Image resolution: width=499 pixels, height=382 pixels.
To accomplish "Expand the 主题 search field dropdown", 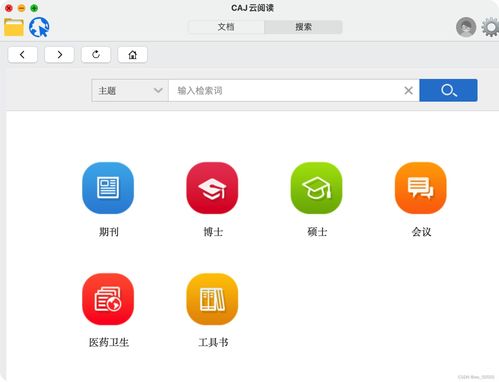I will [x=130, y=90].
